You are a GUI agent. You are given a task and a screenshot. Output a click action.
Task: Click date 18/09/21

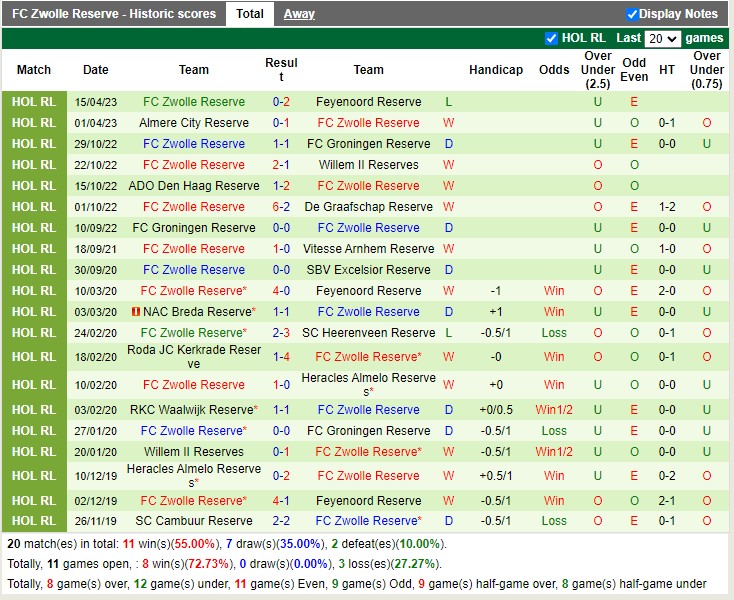(x=95, y=249)
